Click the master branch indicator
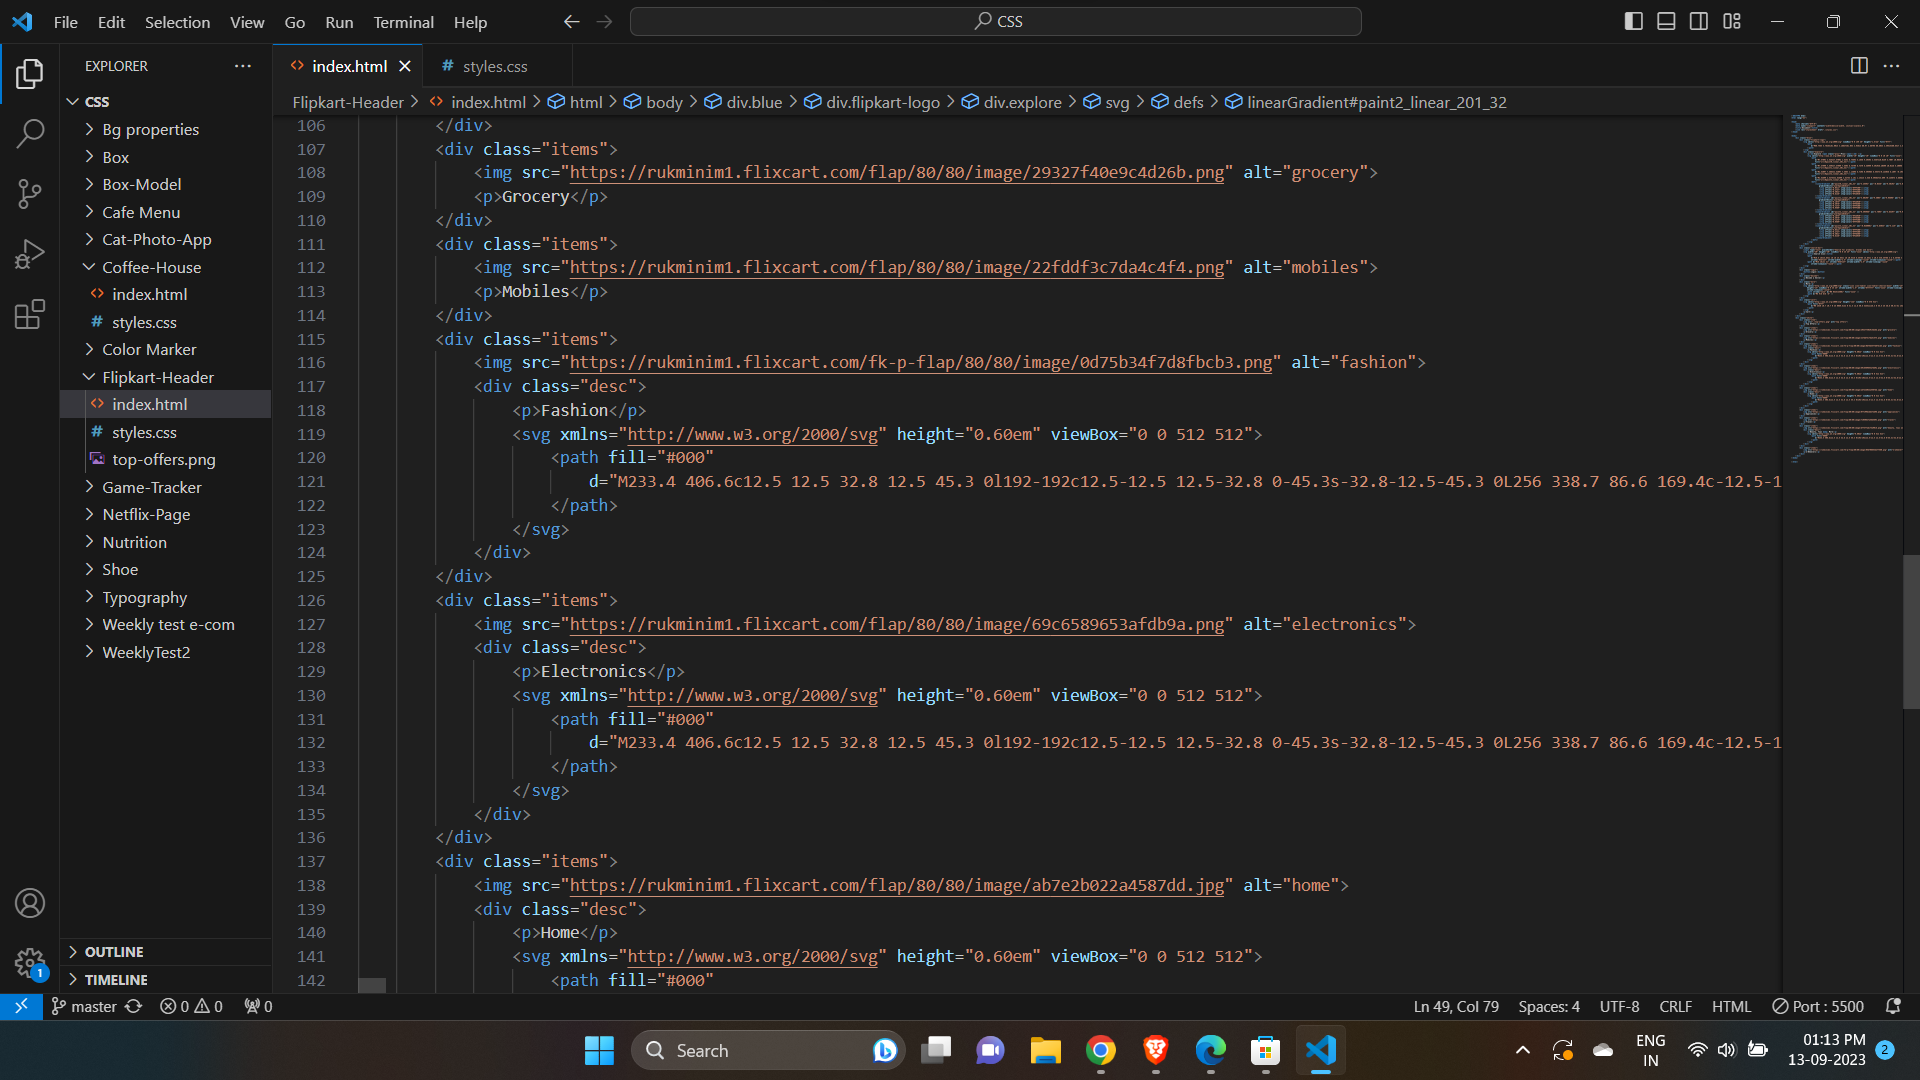 [x=83, y=1006]
